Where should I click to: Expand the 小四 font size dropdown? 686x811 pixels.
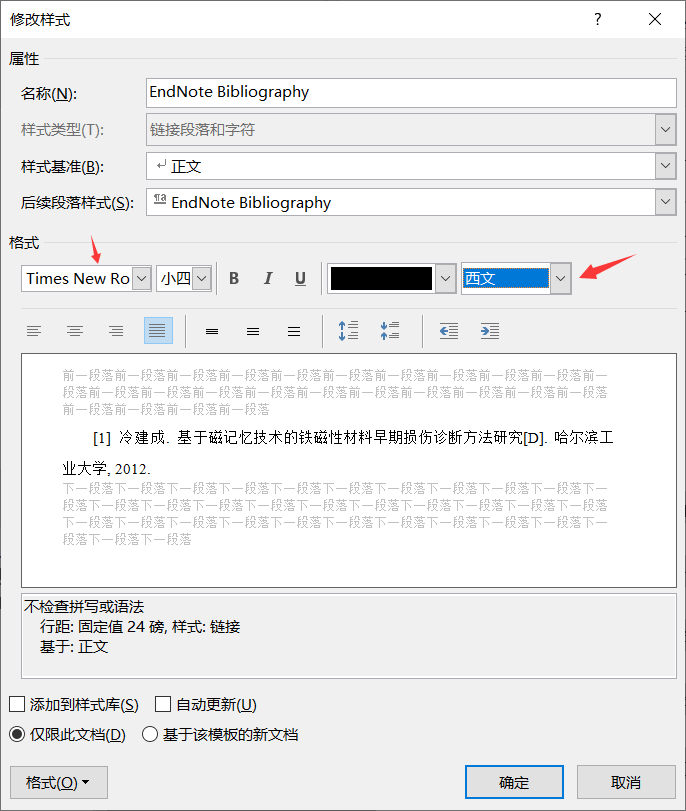tap(202, 279)
